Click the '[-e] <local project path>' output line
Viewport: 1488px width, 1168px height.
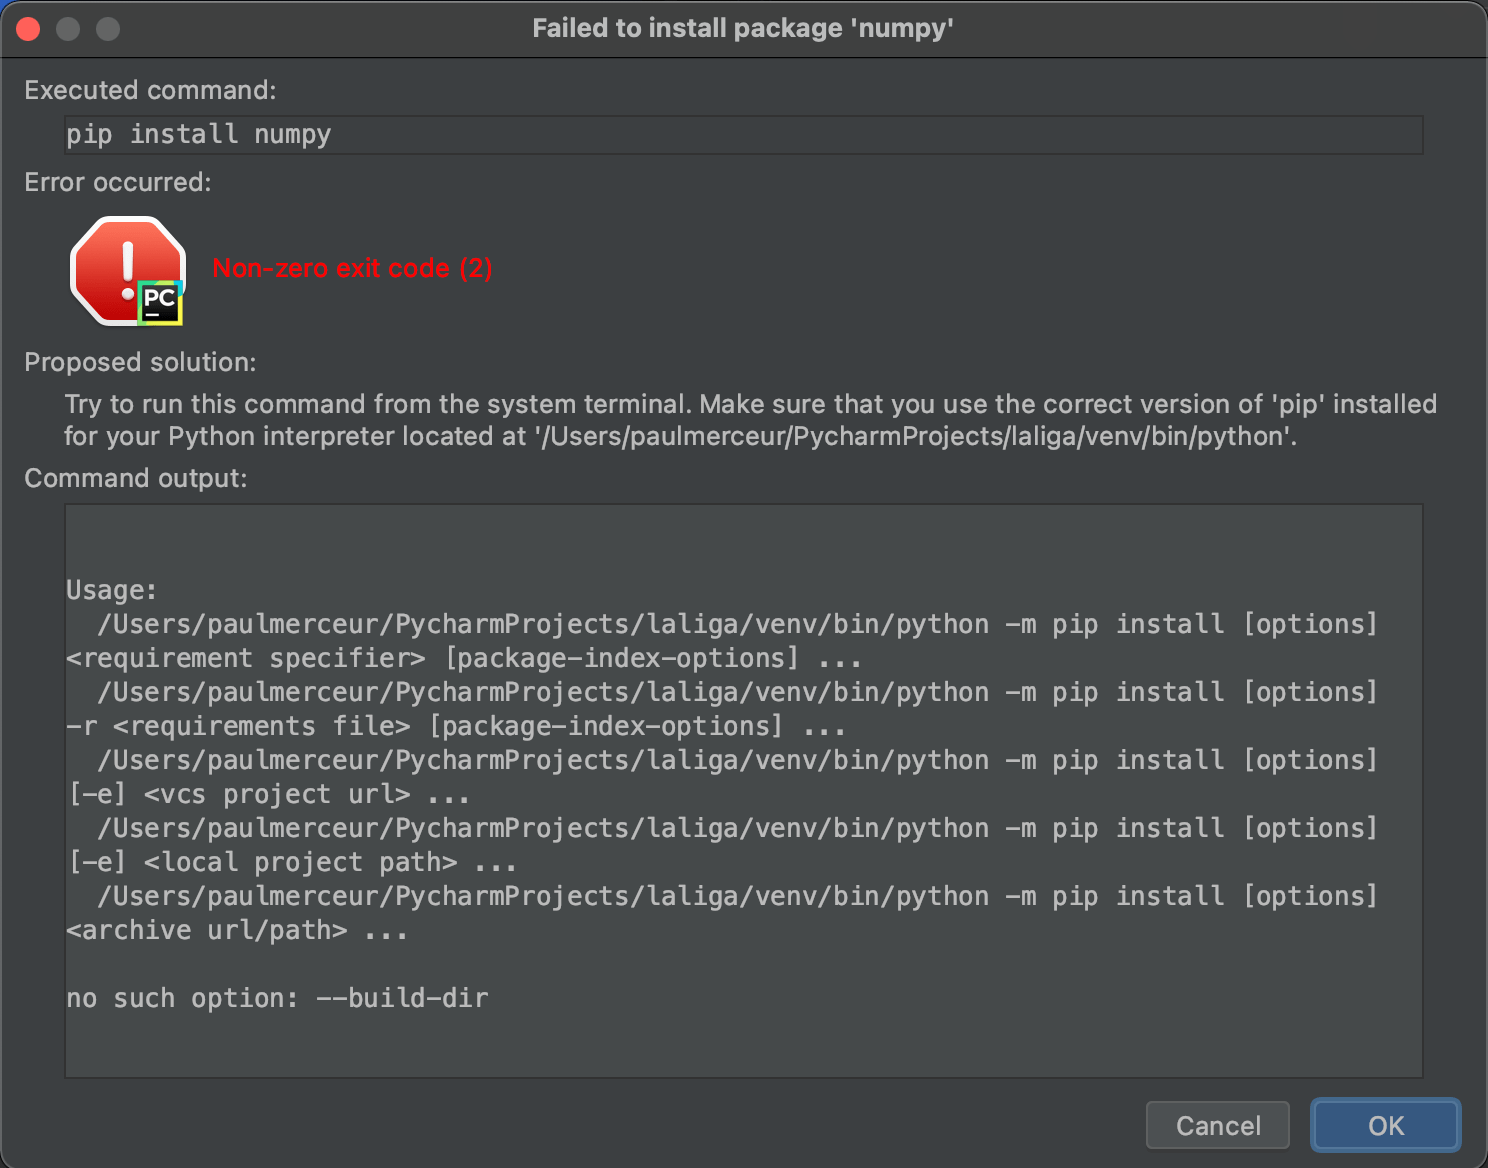[291, 862]
